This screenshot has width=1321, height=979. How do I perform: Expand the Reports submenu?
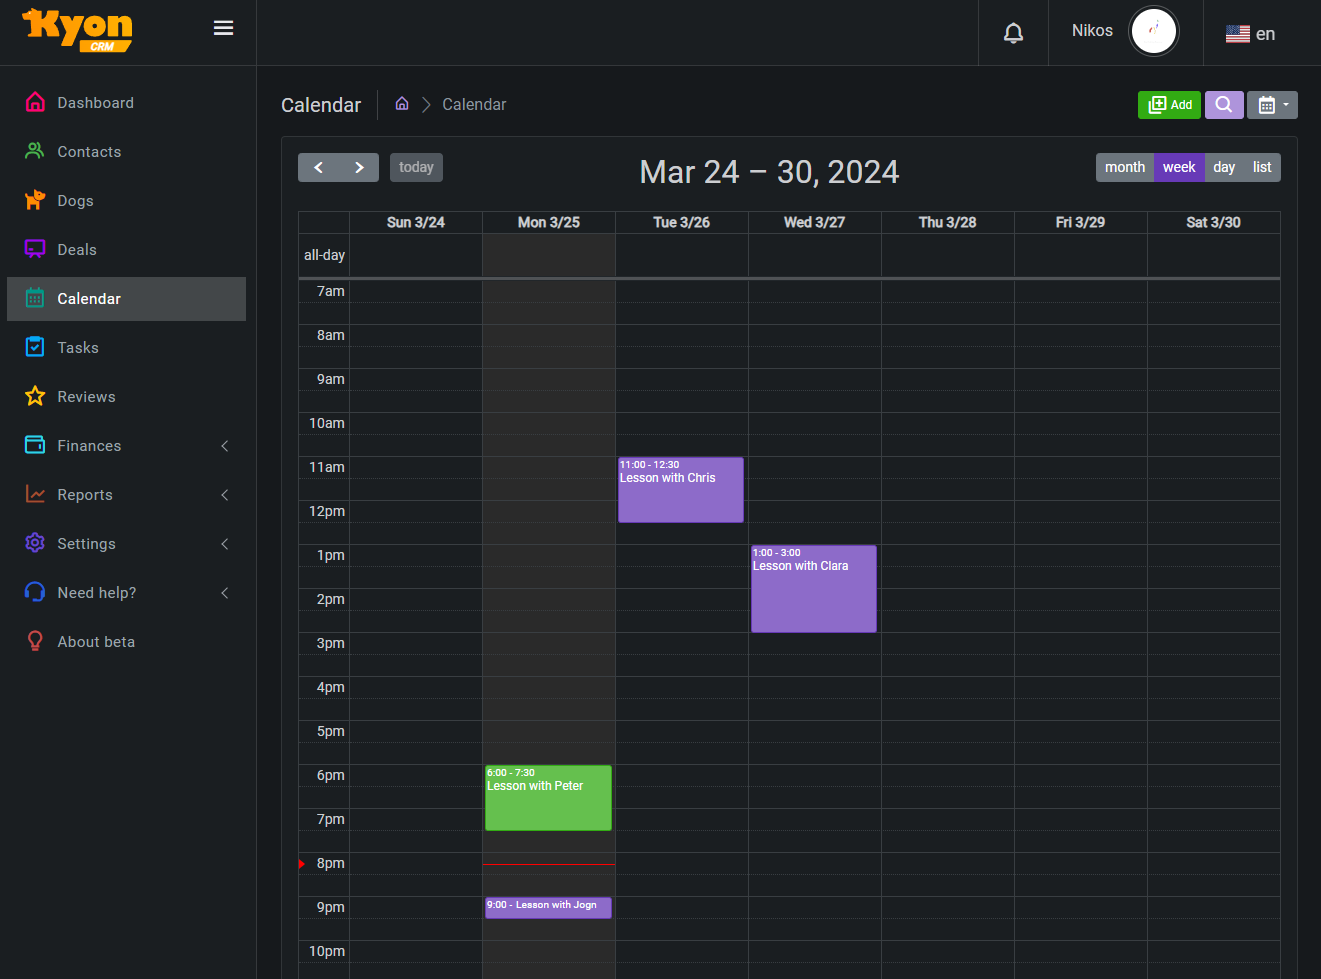[85, 495]
